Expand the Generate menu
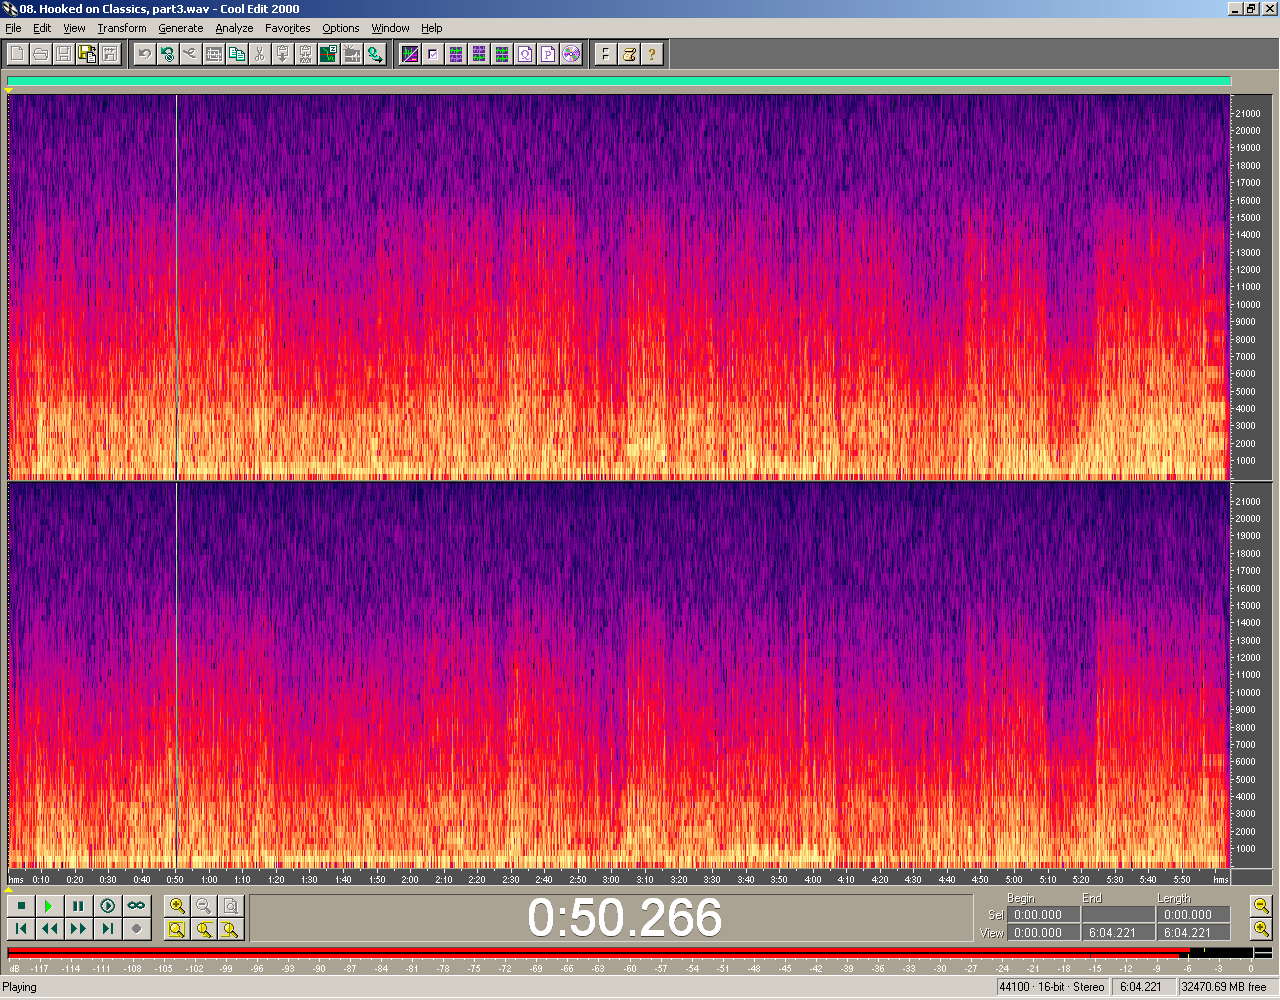The height and width of the screenshot is (1000, 1280). tap(180, 28)
